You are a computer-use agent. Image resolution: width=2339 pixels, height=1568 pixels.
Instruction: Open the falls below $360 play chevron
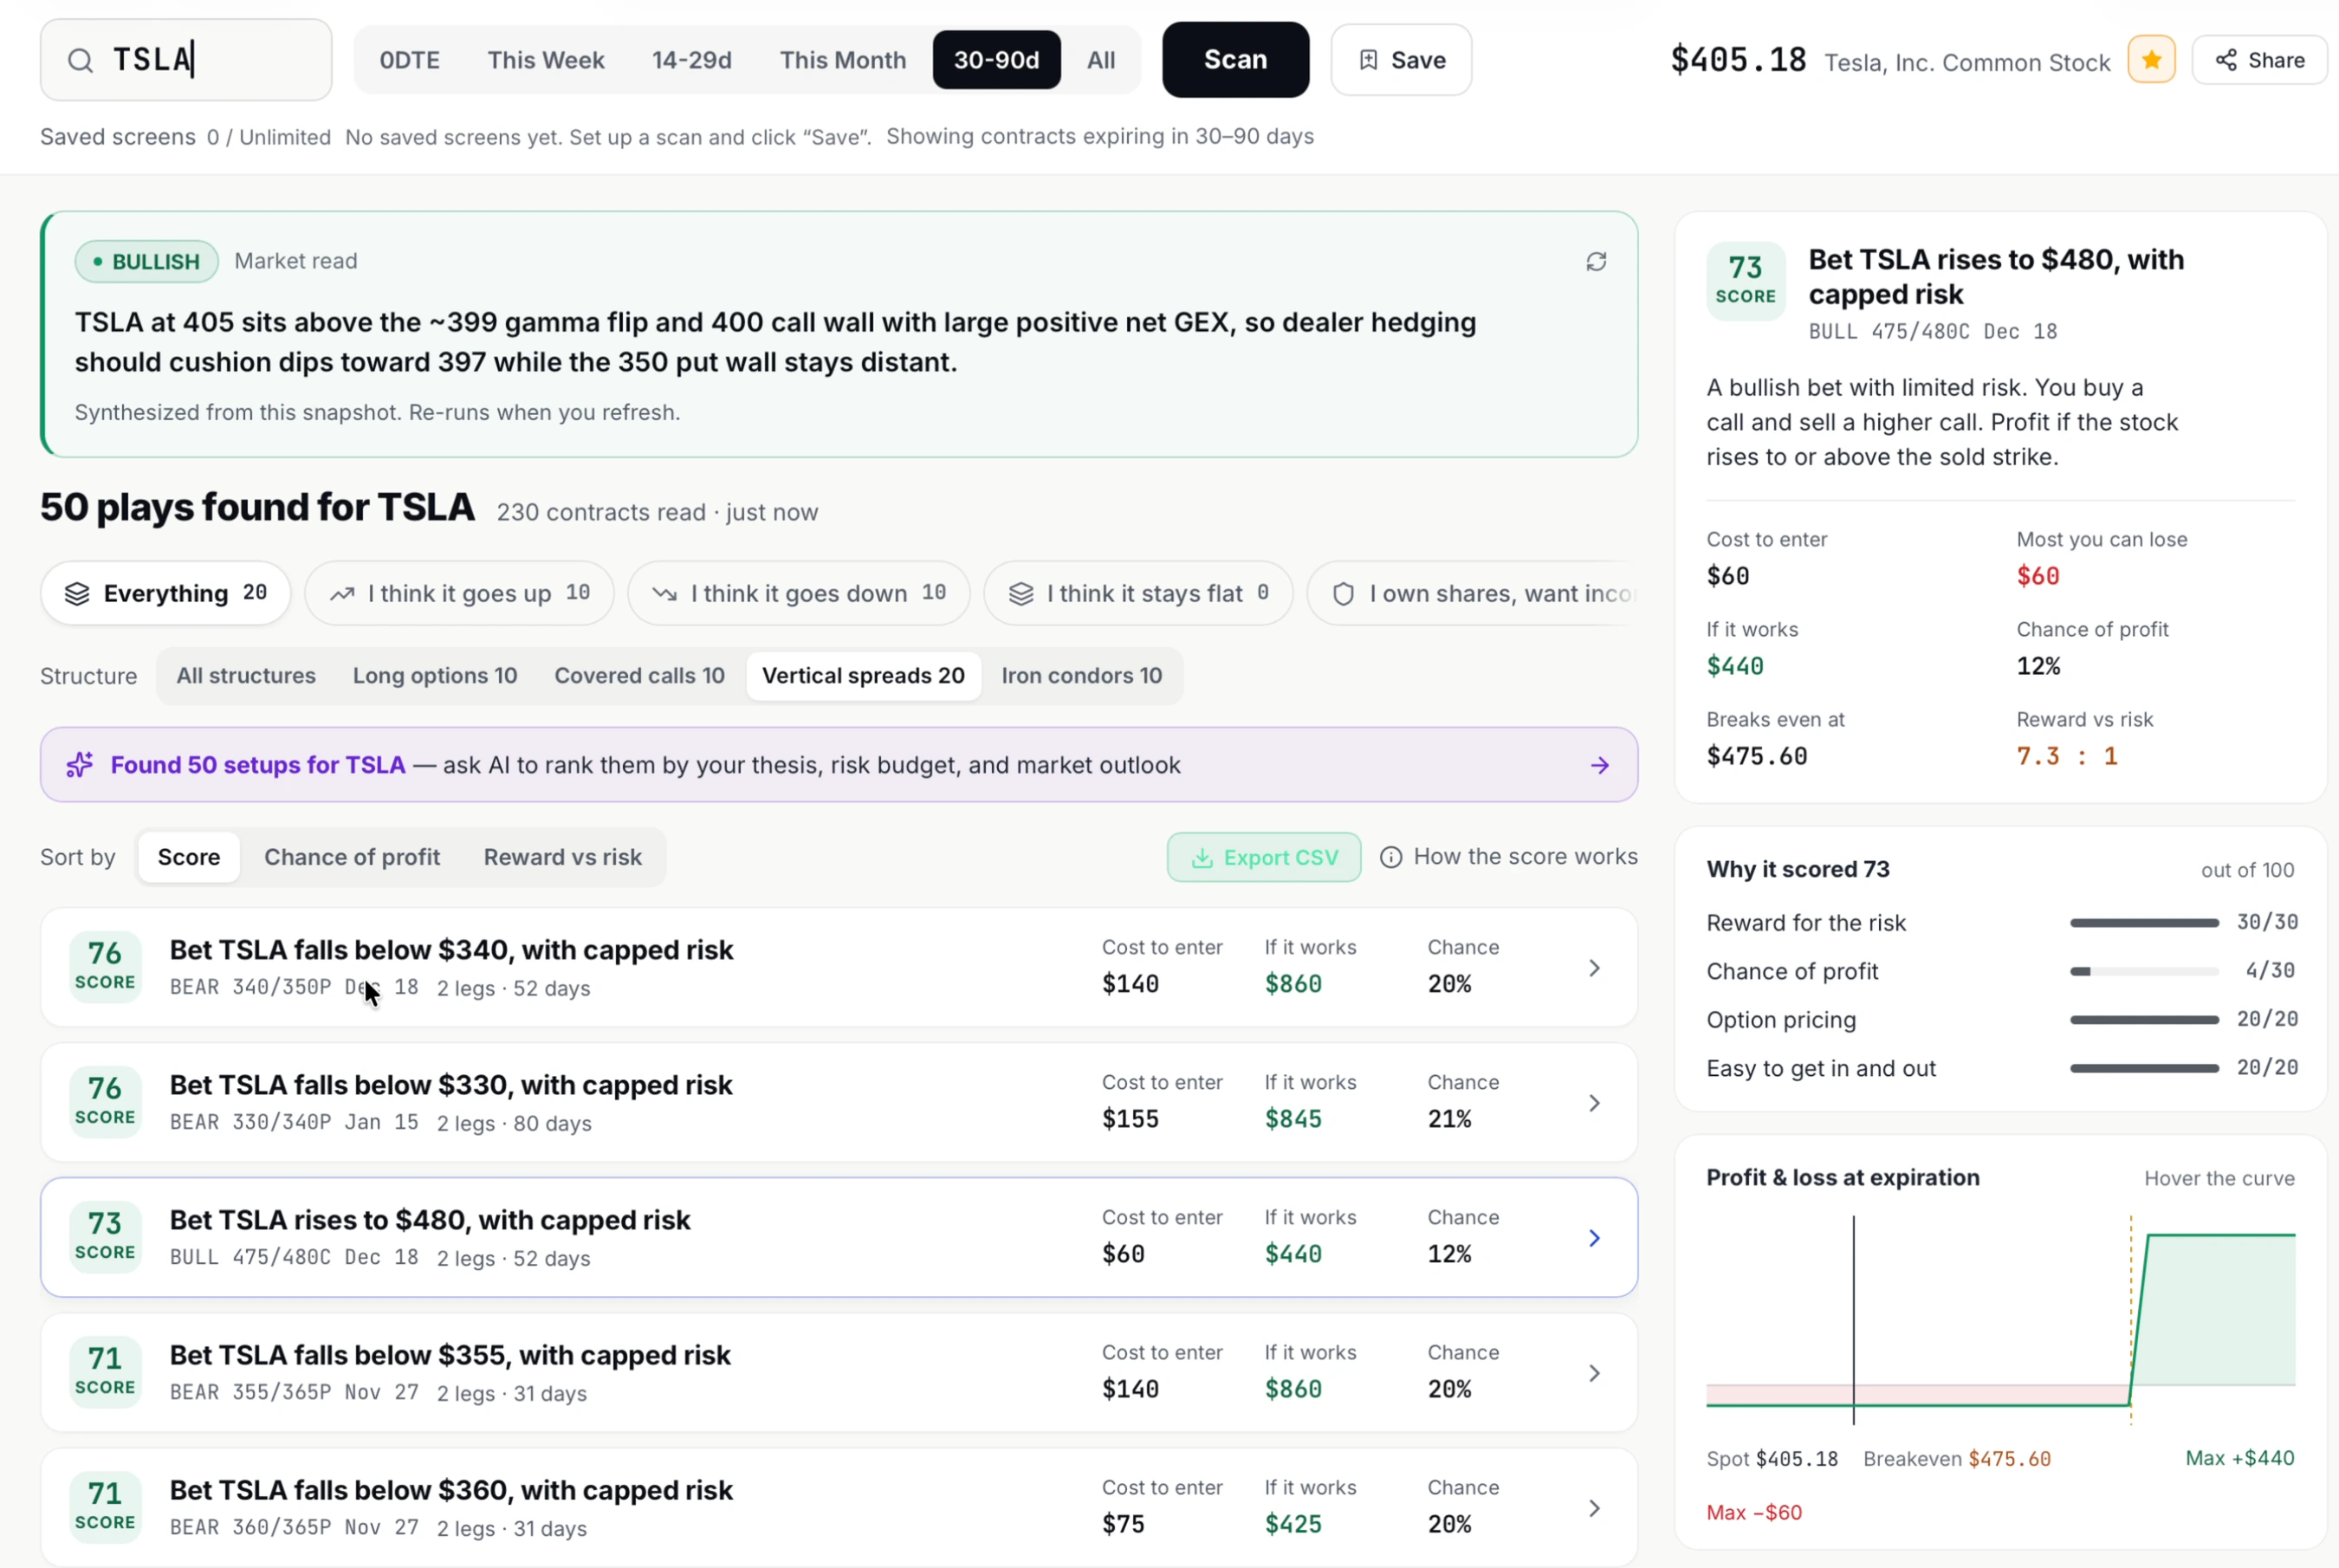pos(1594,1507)
